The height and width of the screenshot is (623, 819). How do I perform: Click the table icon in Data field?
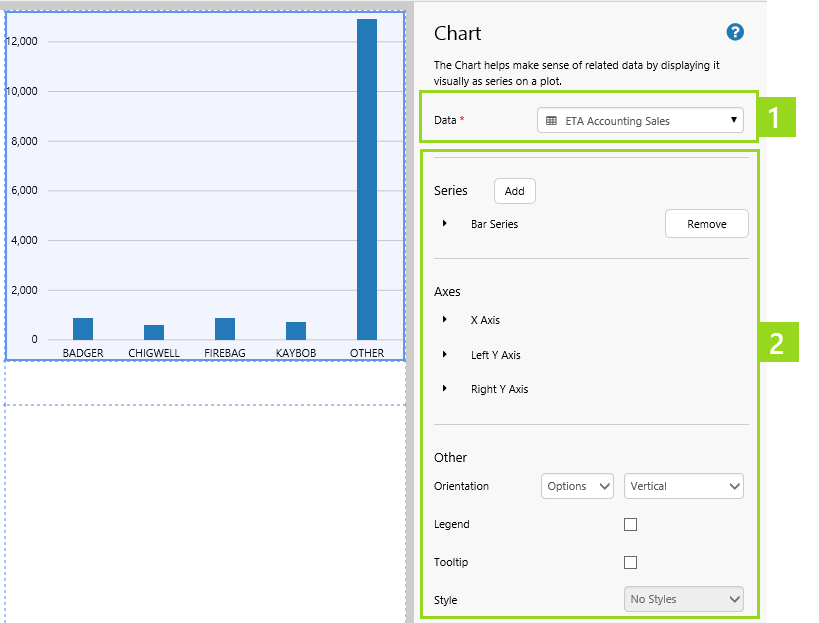click(551, 121)
